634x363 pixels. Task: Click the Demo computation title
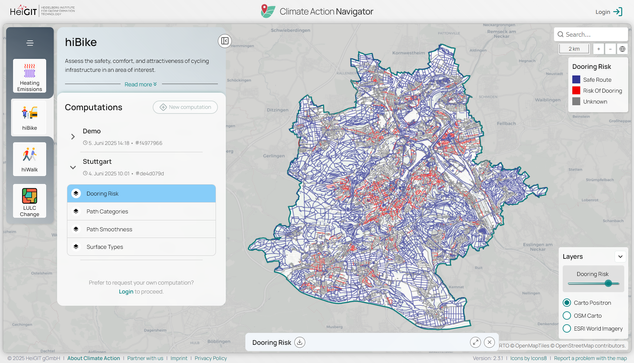92,131
